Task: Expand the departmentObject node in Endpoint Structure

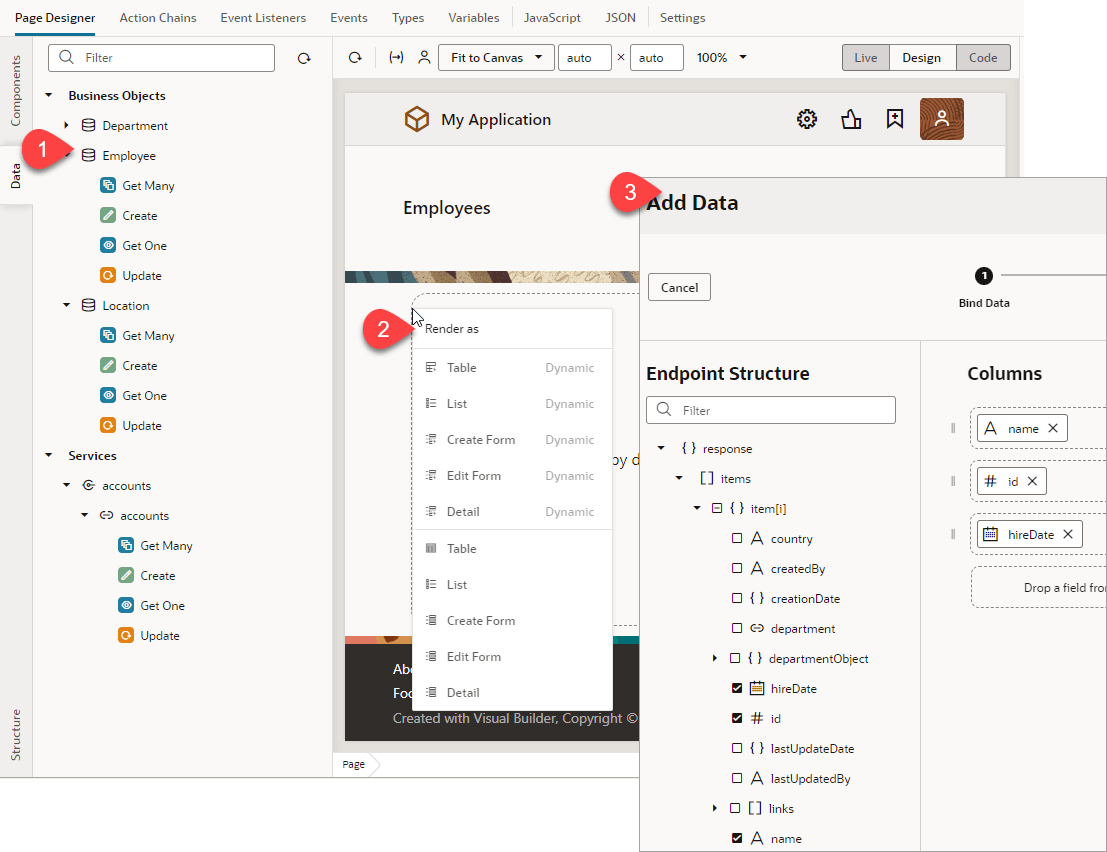Action: (x=713, y=658)
